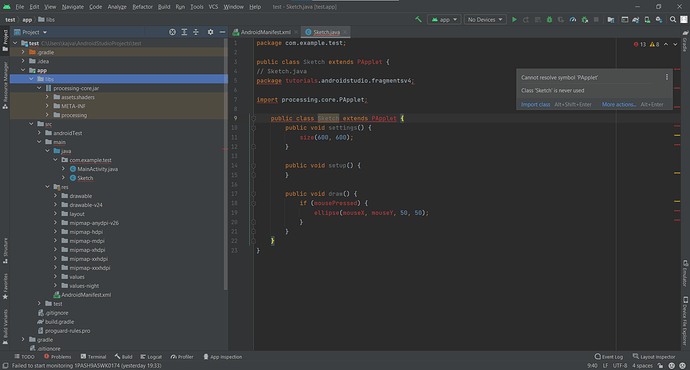Screen dimensions: 690x370
Task: Open the Structure side panel
Action: coord(5,251)
